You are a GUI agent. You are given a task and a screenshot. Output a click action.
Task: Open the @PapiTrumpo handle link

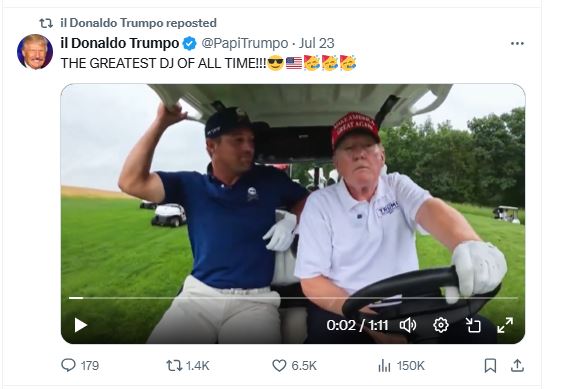coord(244,43)
